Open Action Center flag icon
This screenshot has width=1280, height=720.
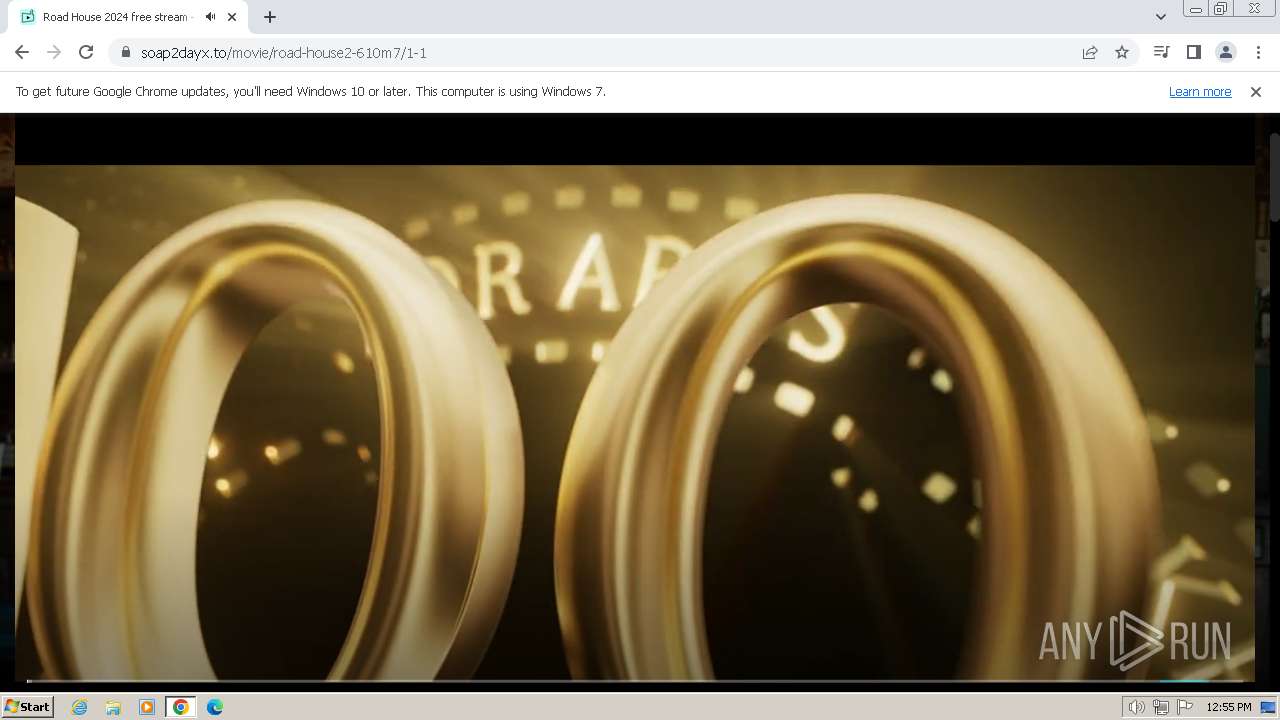point(1185,707)
